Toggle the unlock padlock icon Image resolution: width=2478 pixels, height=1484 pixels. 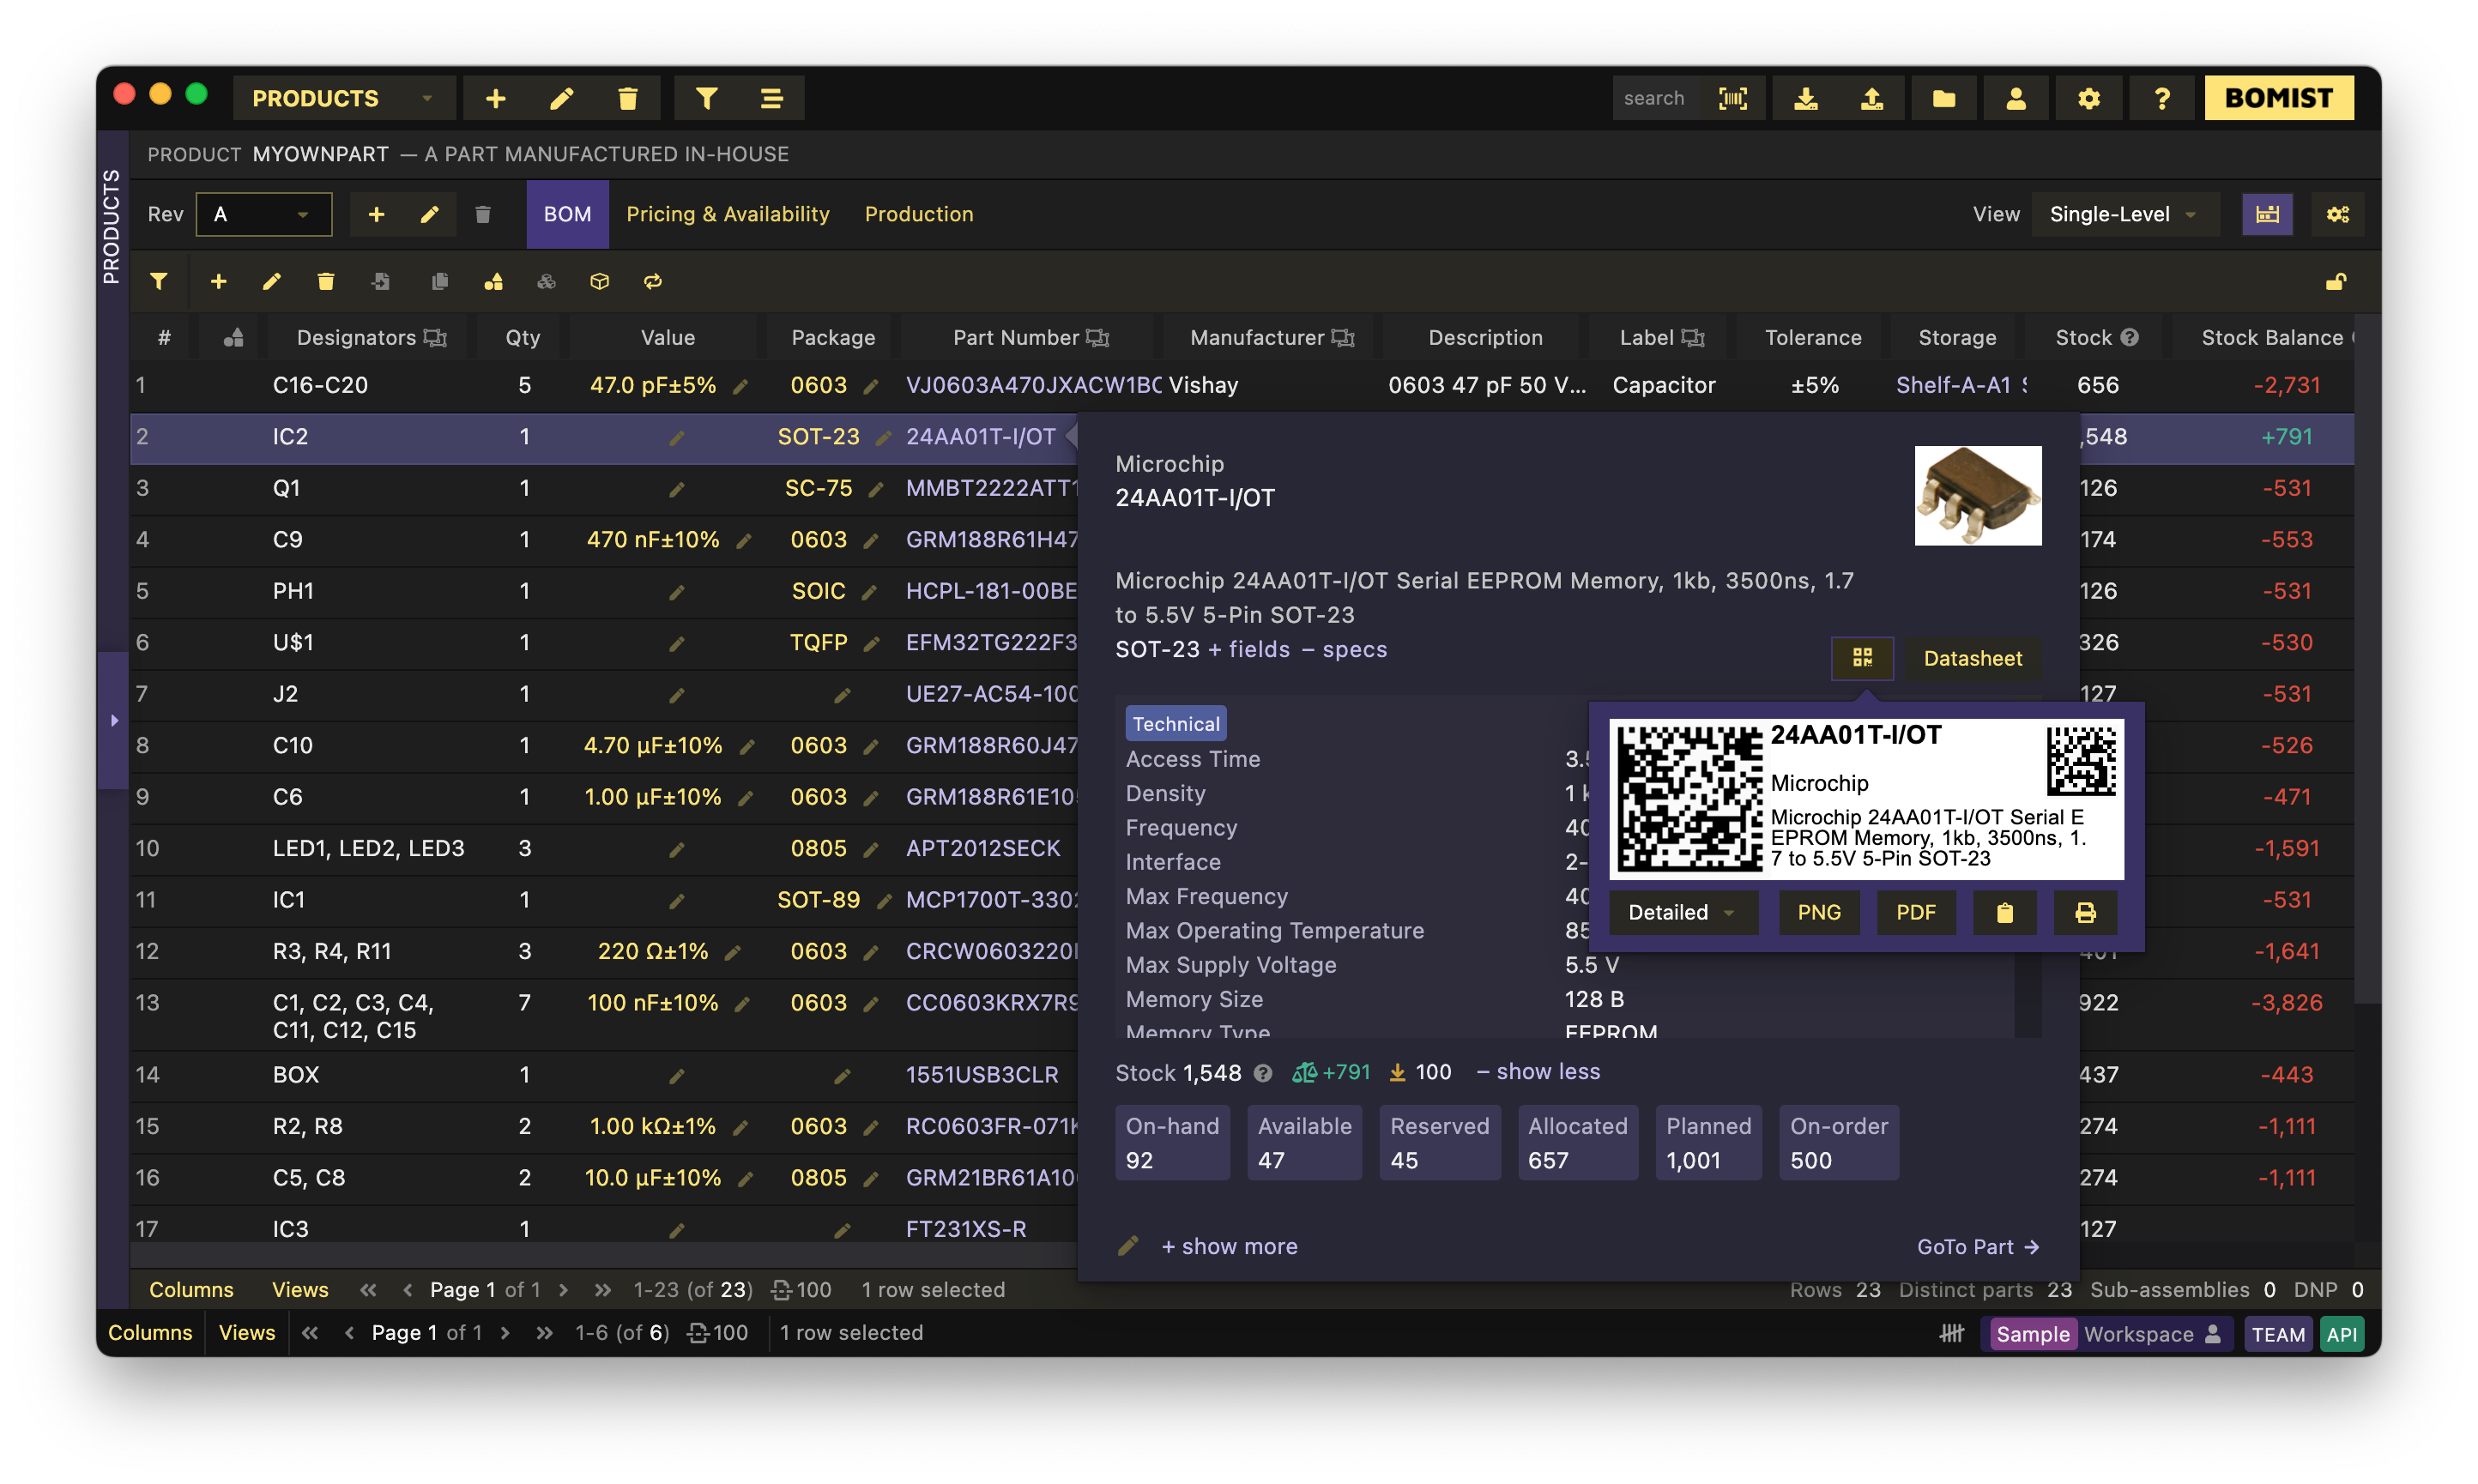[x=2335, y=282]
